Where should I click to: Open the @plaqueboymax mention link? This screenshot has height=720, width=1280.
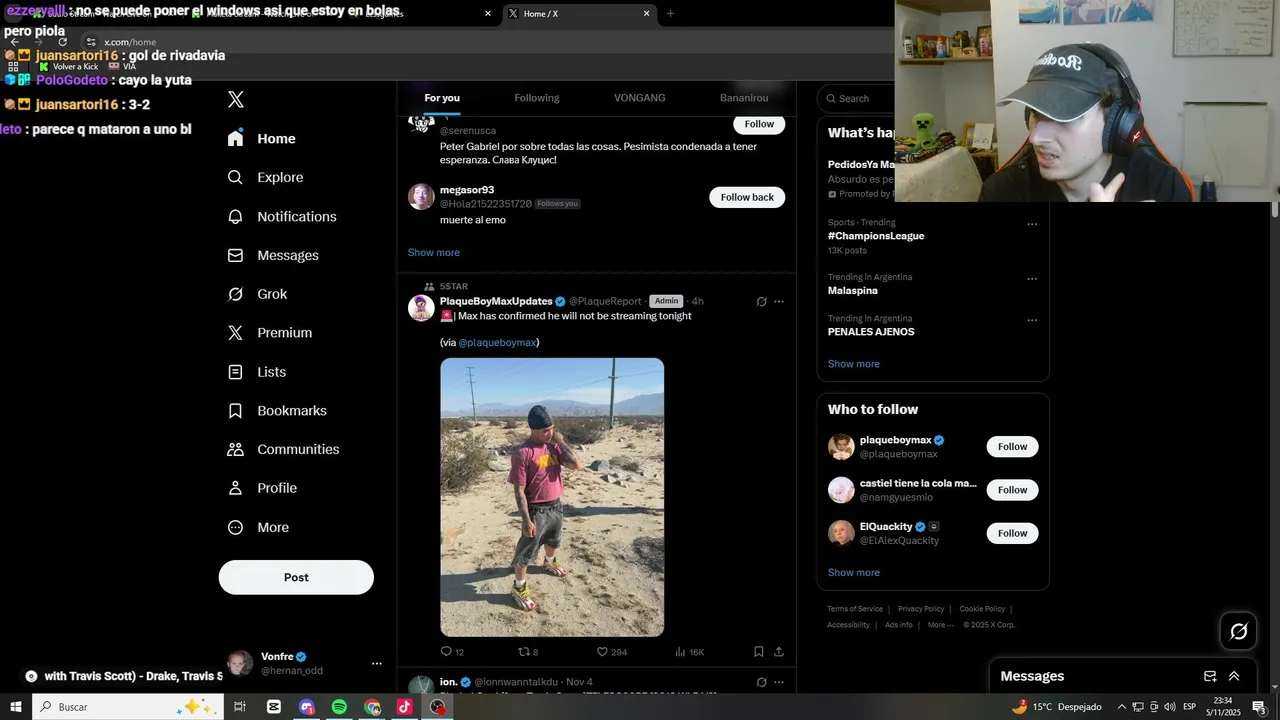498,342
